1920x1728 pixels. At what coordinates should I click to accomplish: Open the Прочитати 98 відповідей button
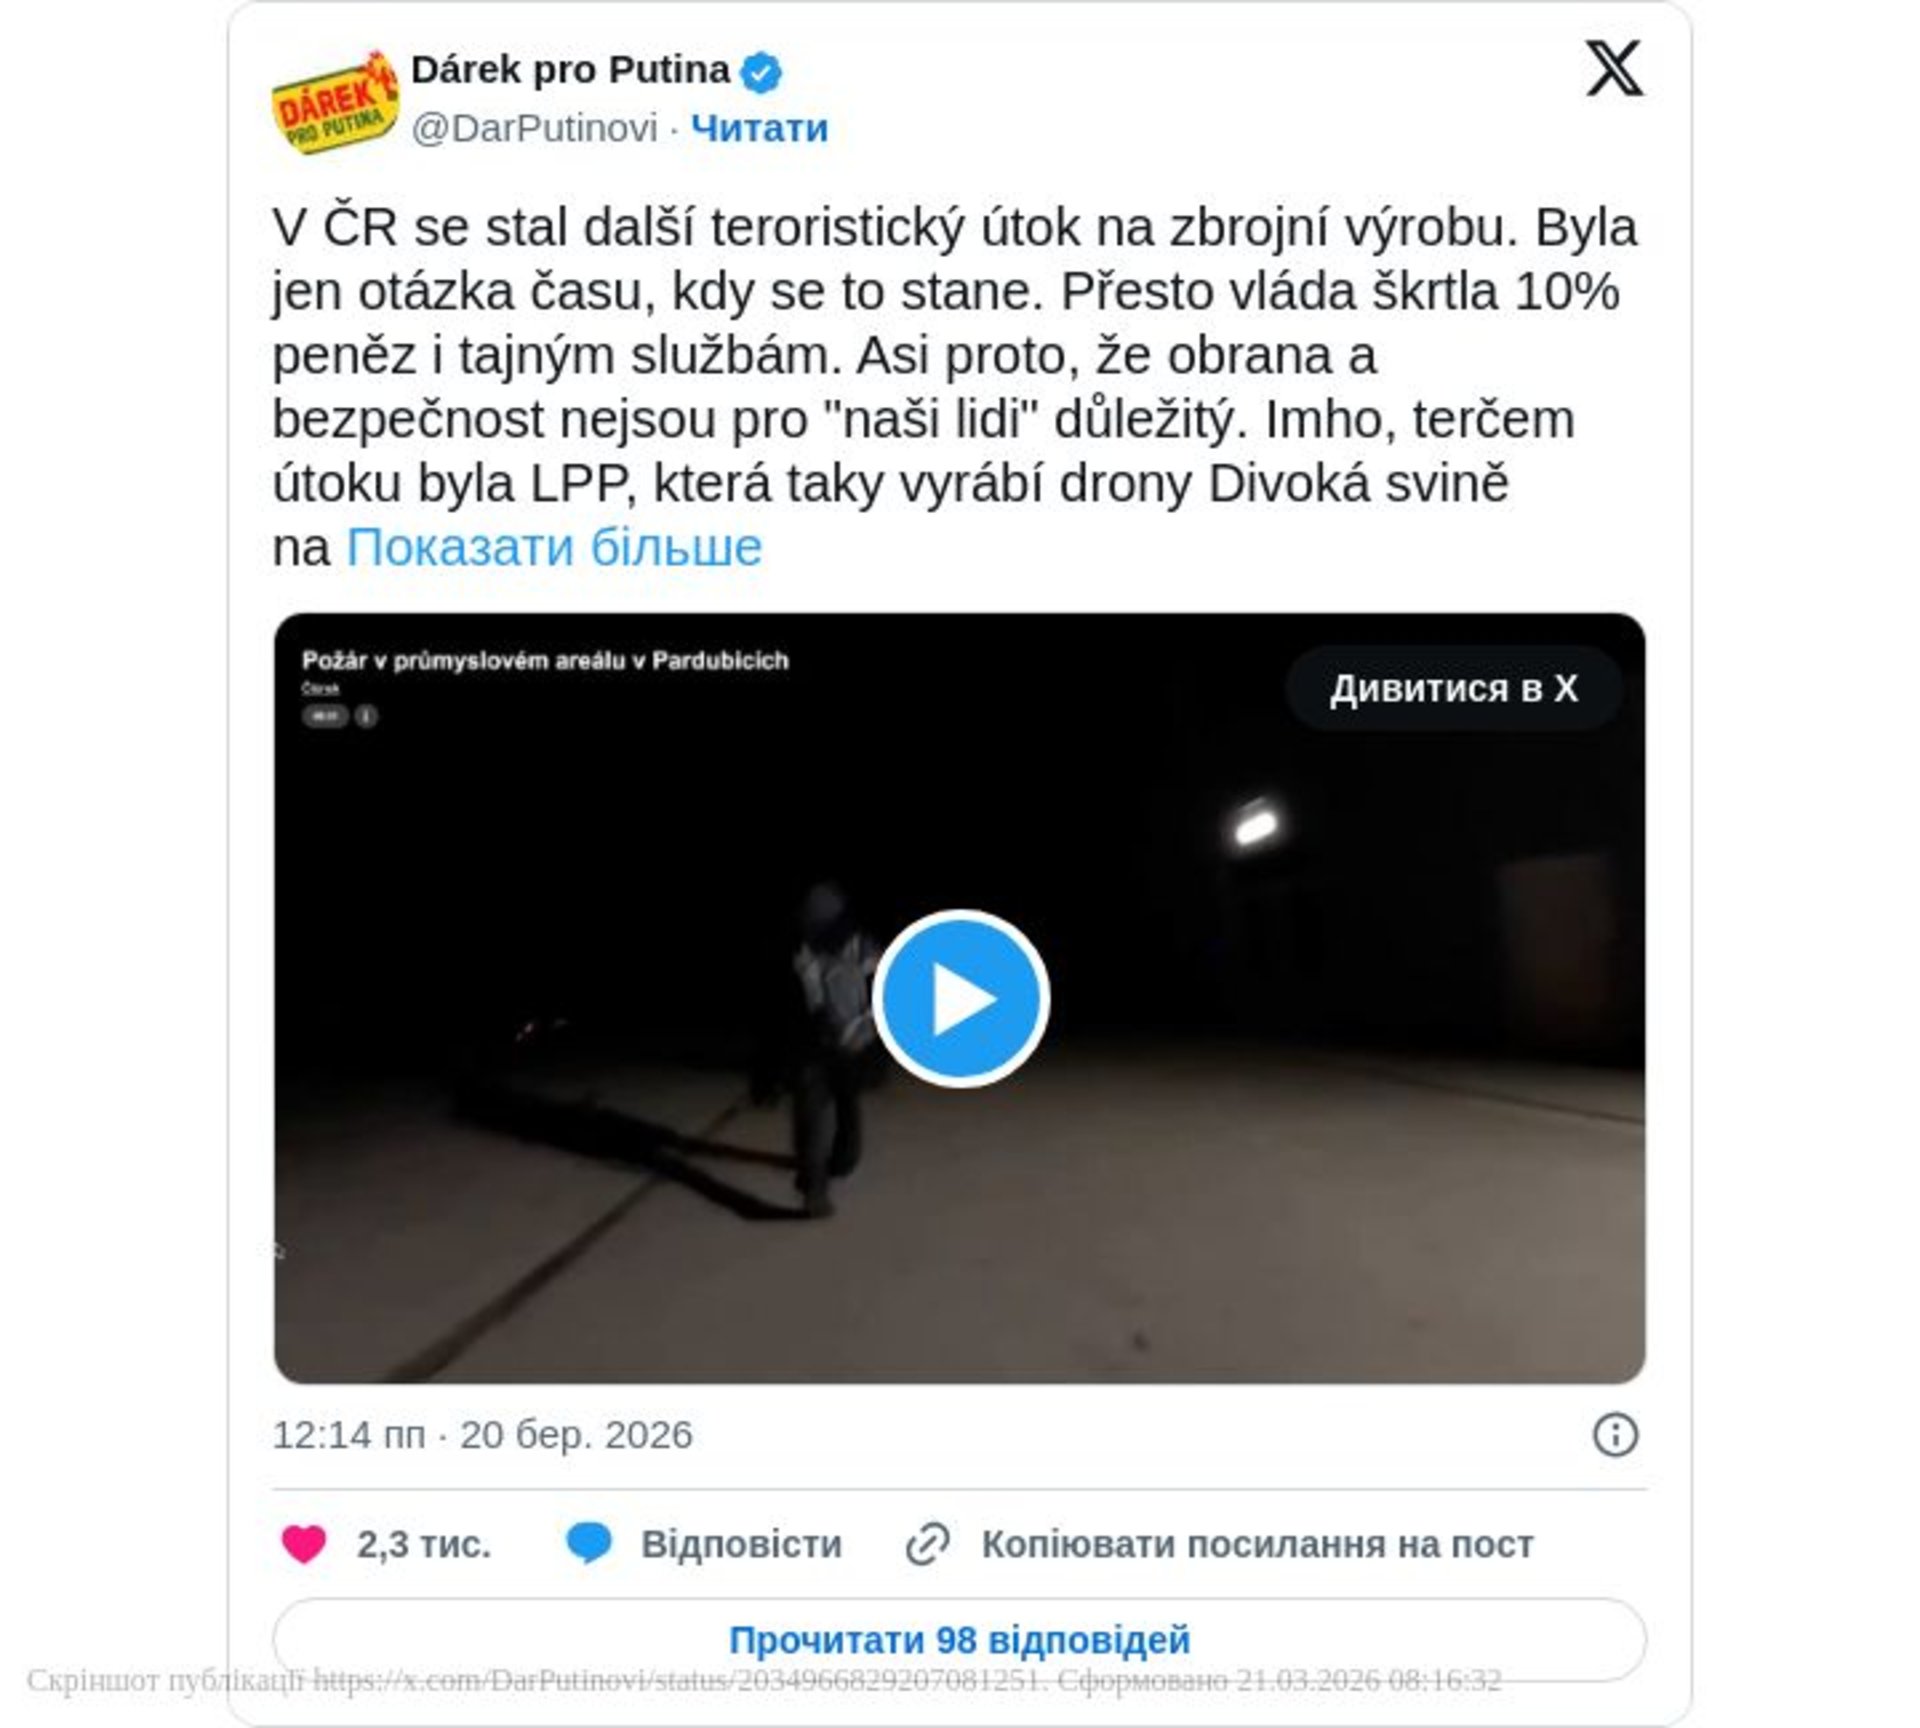coord(959,1640)
